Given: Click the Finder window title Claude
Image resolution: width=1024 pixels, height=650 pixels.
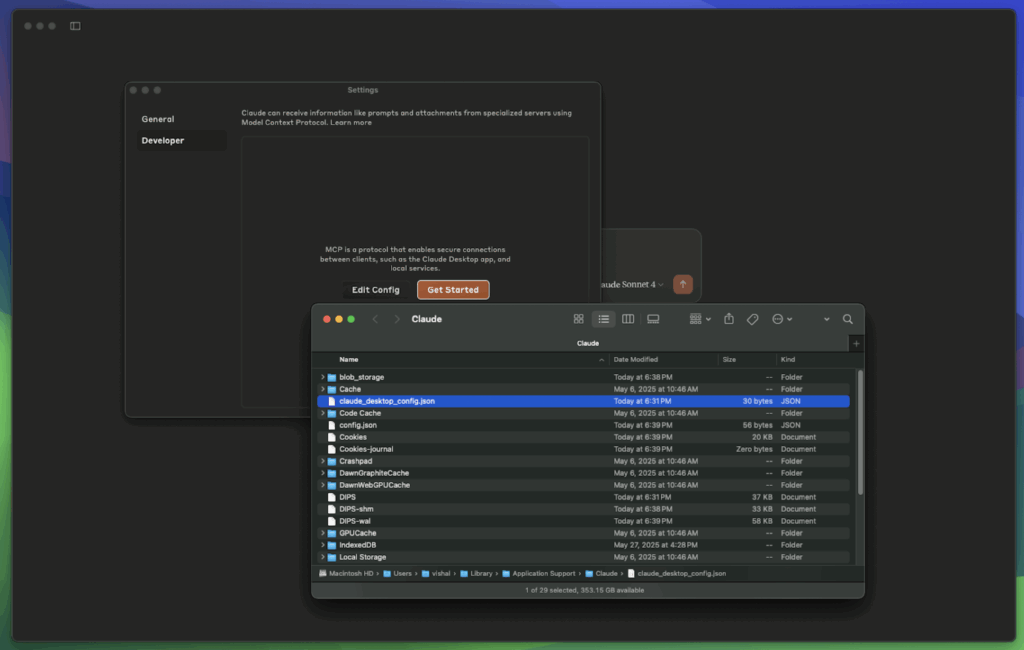Looking at the screenshot, I should (426, 319).
